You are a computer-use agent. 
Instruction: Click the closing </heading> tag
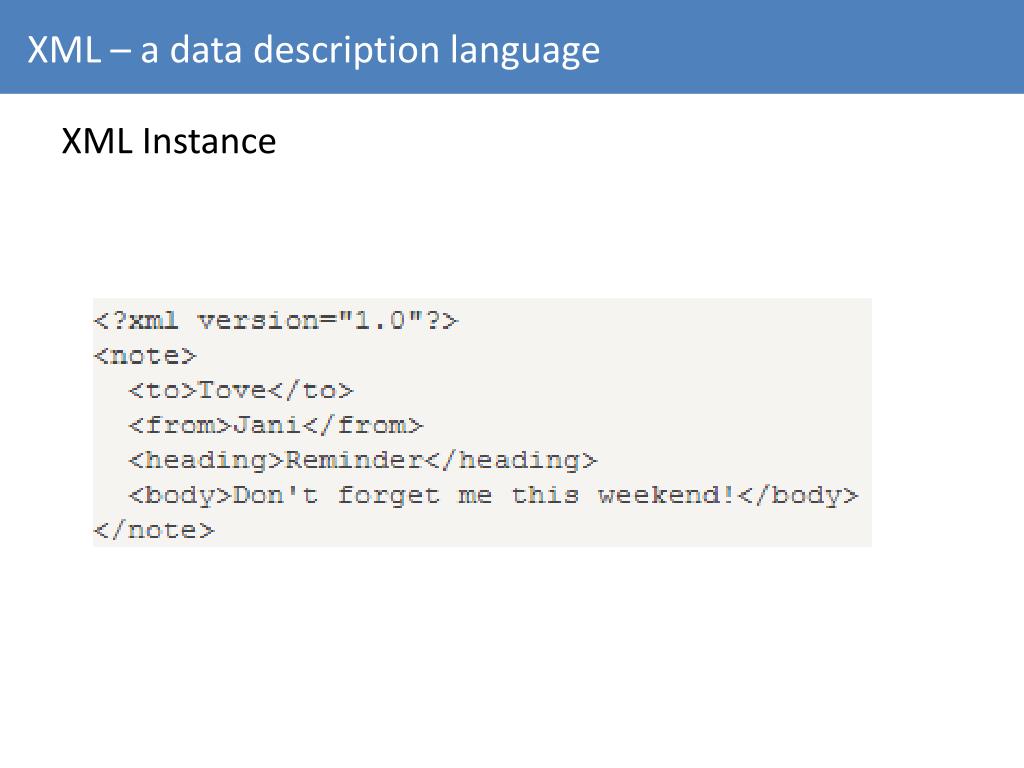coord(511,460)
